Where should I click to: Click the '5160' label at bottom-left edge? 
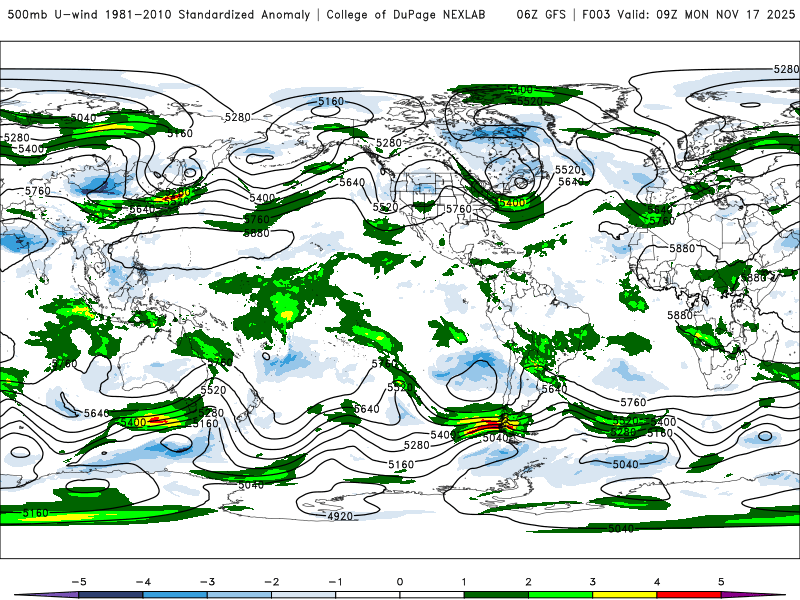pos(35,513)
